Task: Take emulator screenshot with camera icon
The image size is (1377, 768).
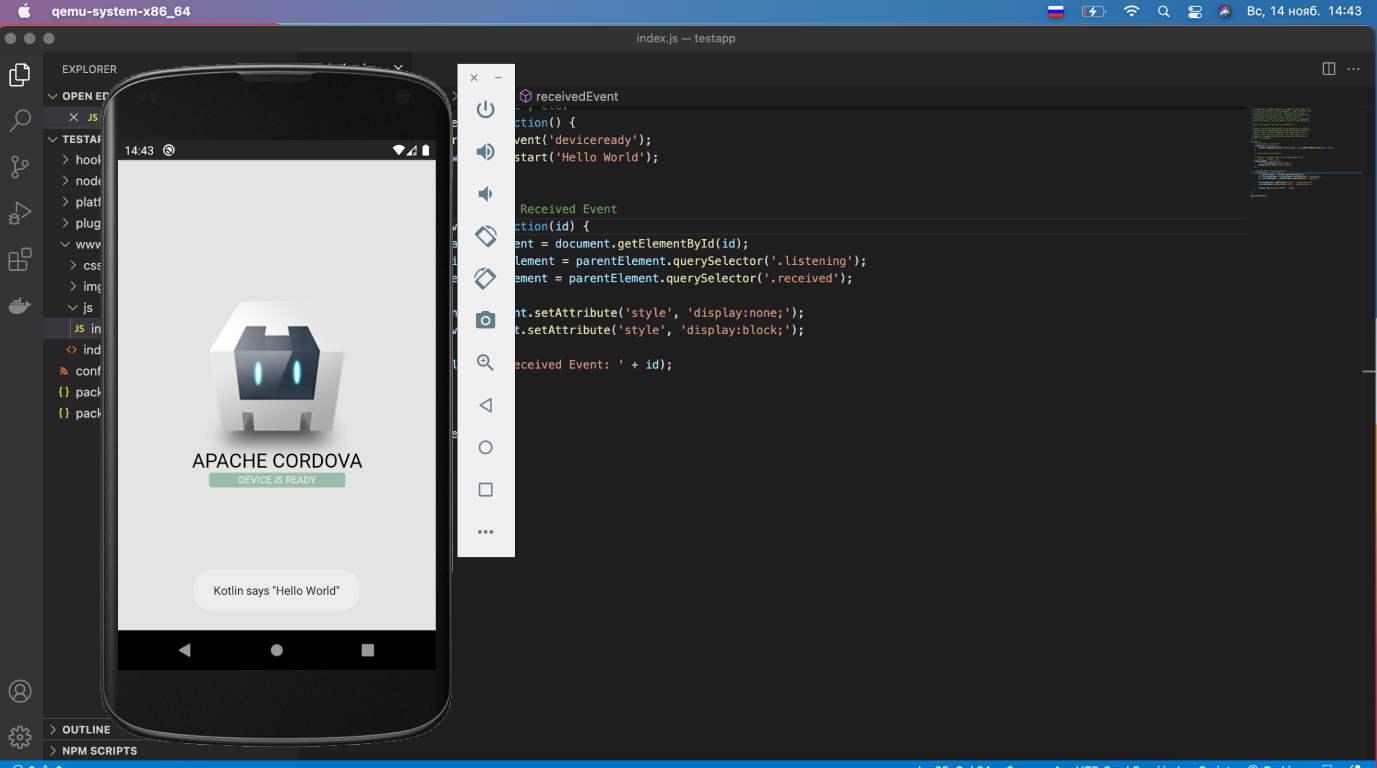Action: 485,320
